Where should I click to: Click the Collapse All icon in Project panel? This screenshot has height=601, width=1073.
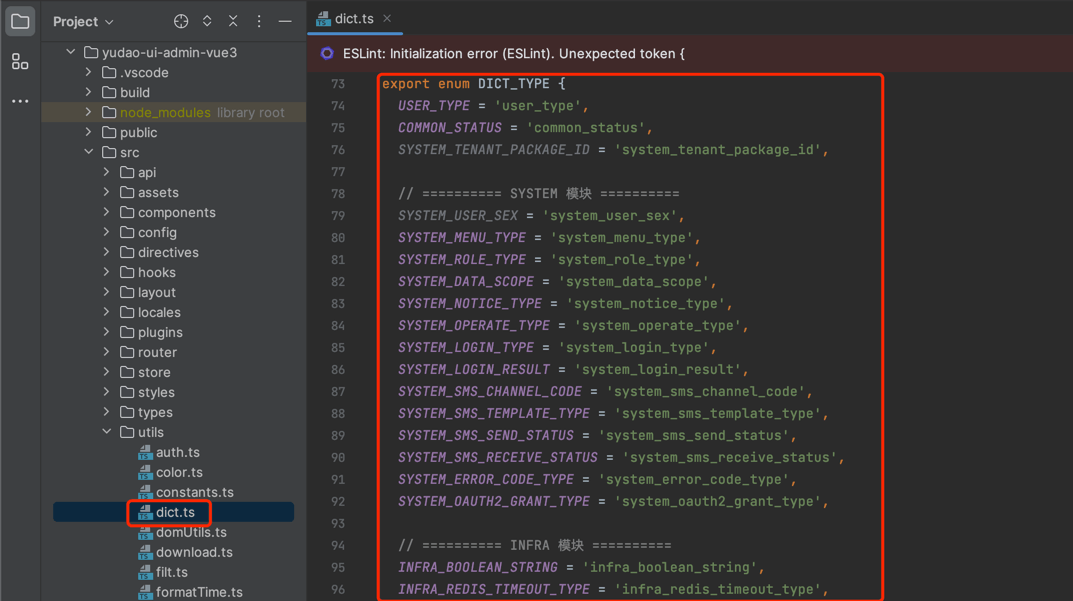click(x=233, y=21)
